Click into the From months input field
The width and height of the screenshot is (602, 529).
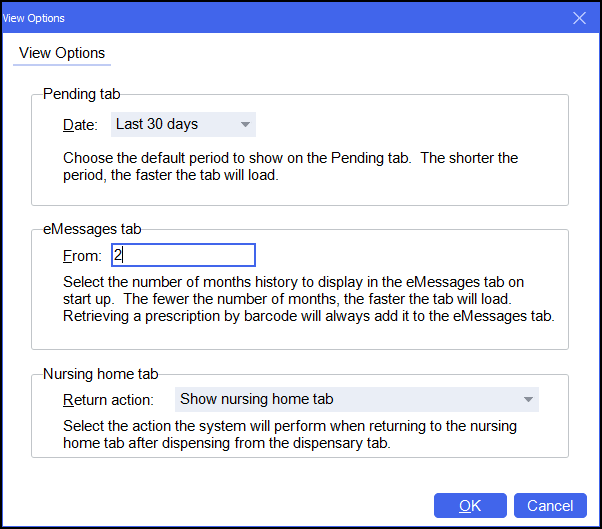pos(183,255)
